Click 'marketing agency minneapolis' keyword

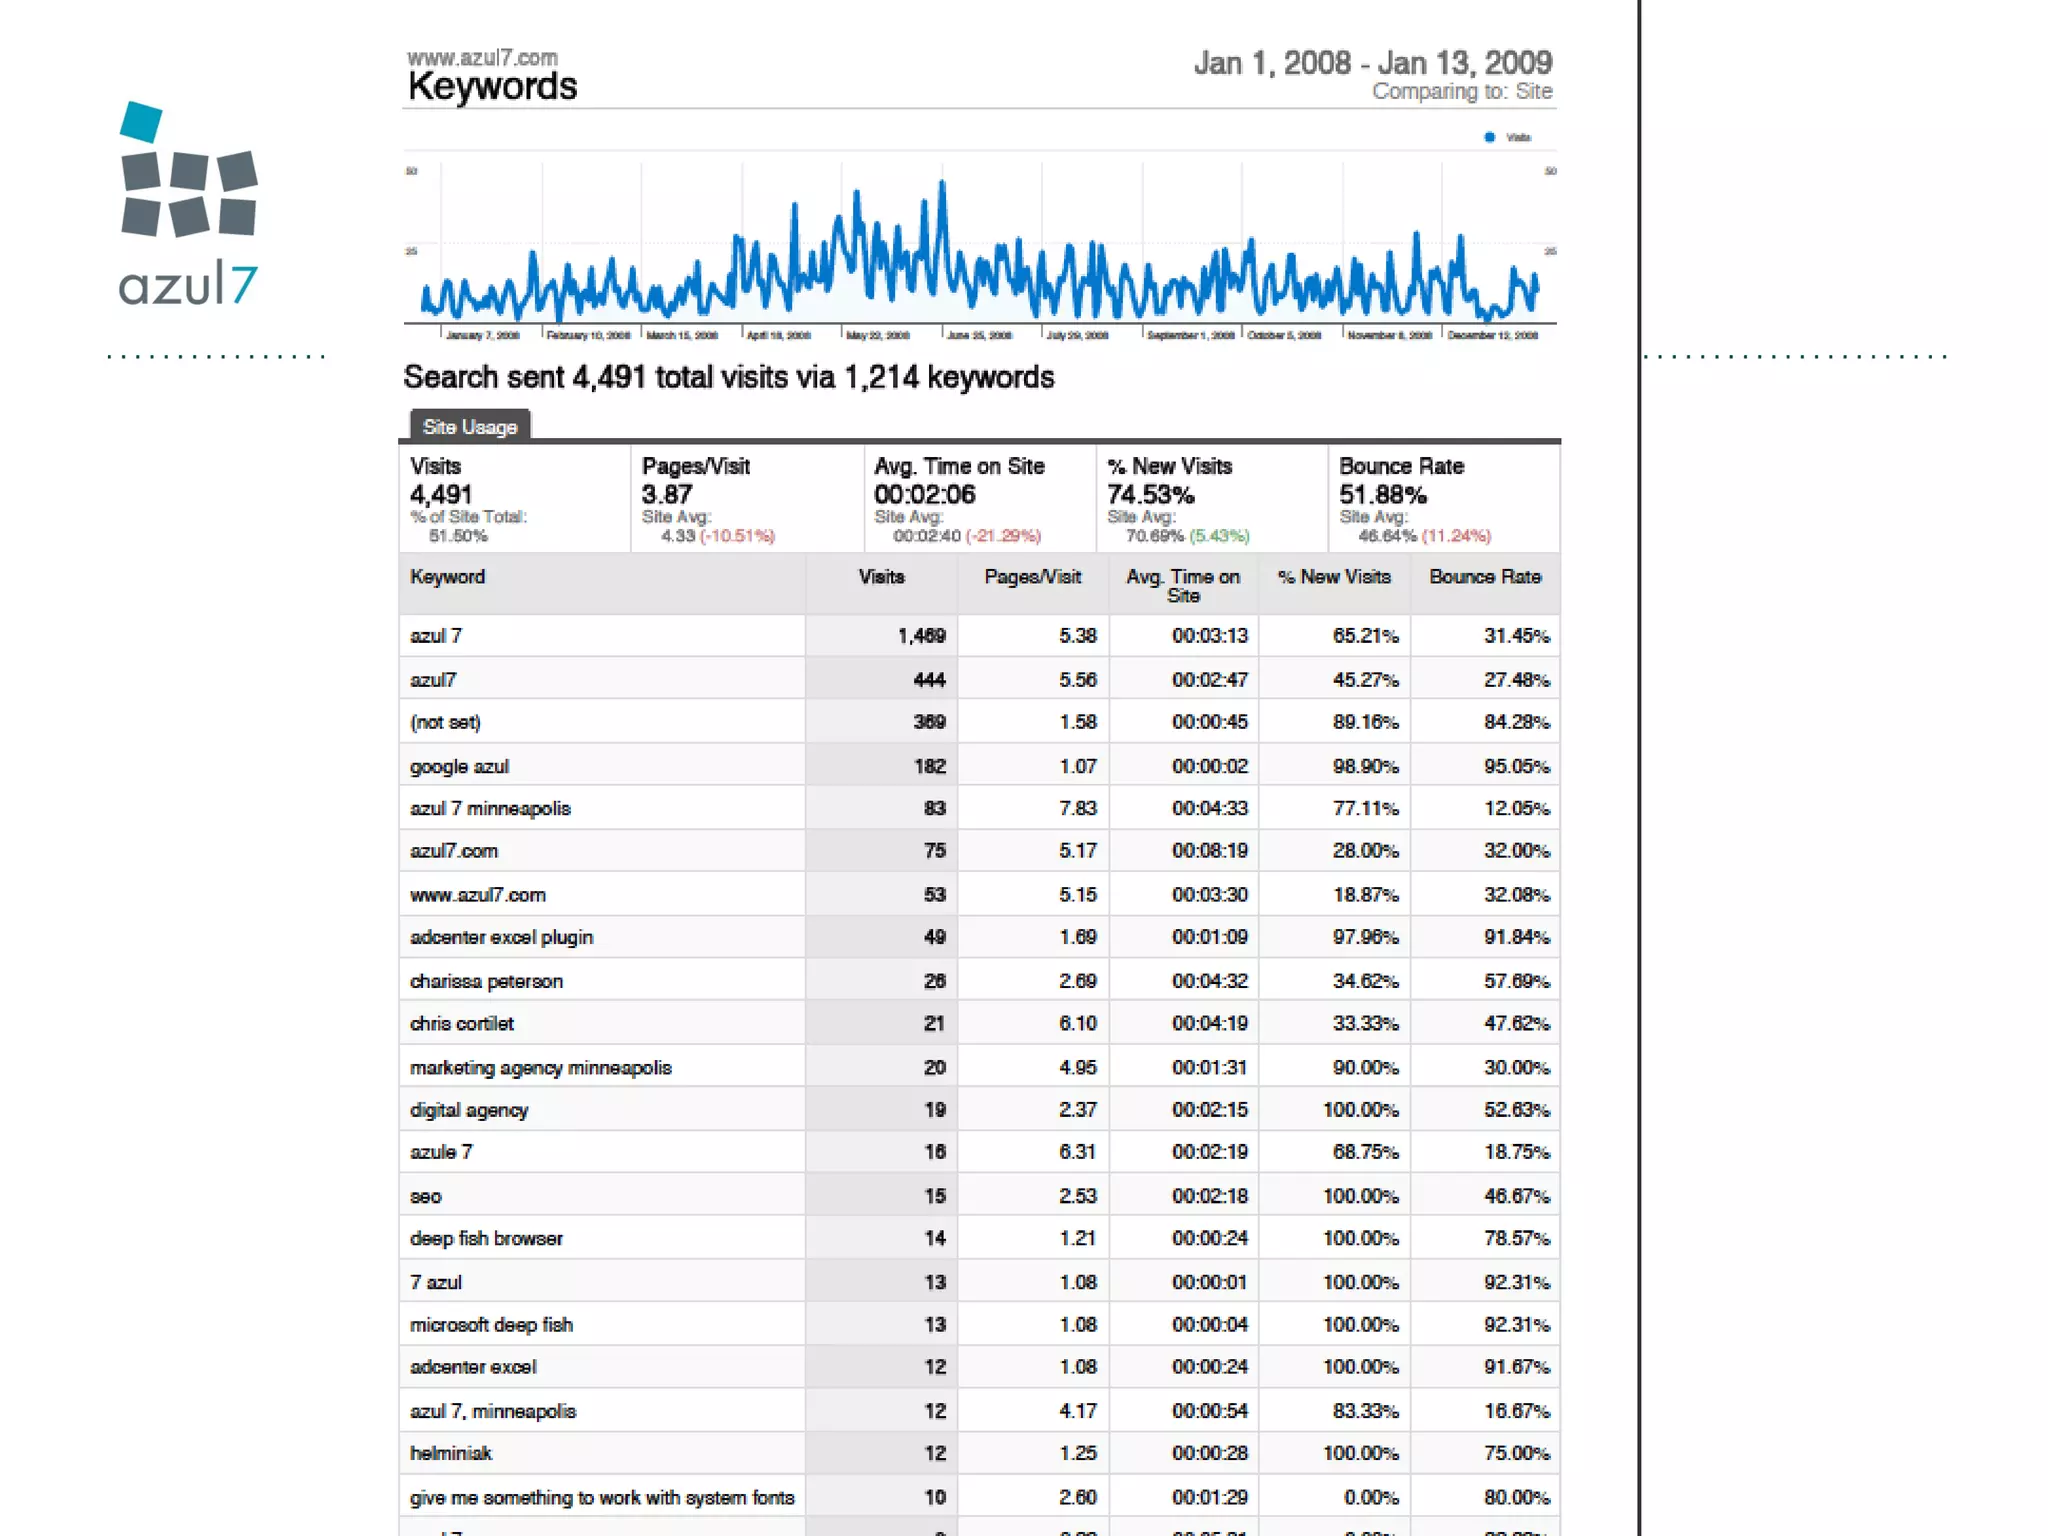(x=540, y=1068)
